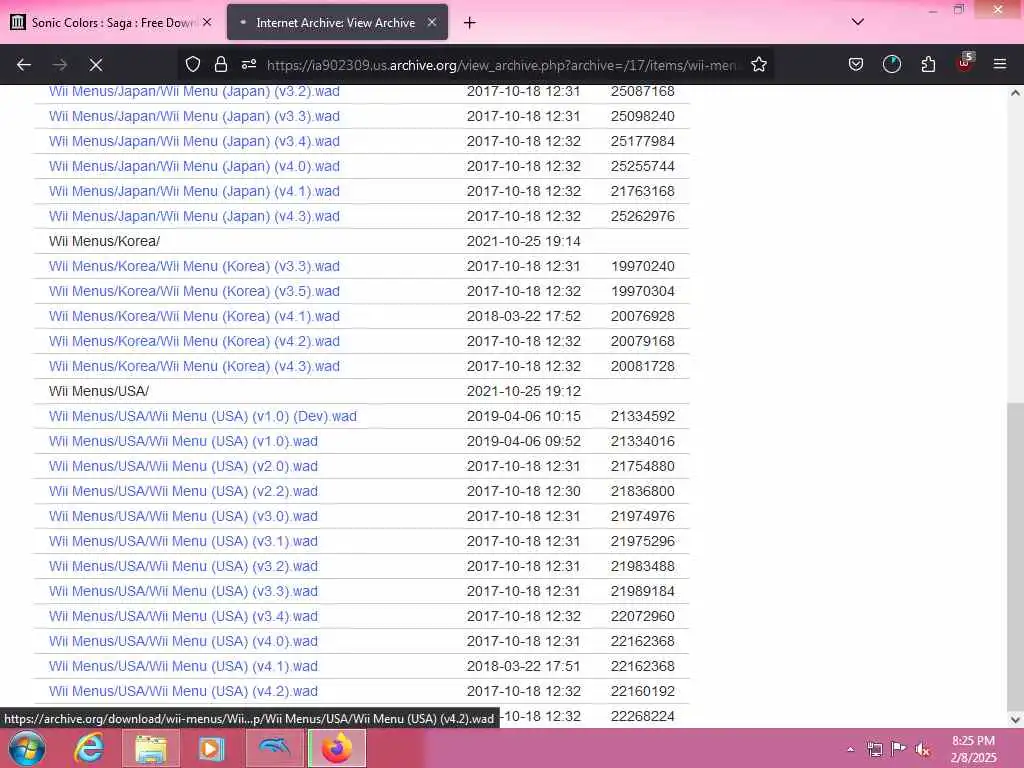Download Wii Menu (Japan) (v3.3).wad
This screenshot has width=1024, height=768.
(x=194, y=116)
